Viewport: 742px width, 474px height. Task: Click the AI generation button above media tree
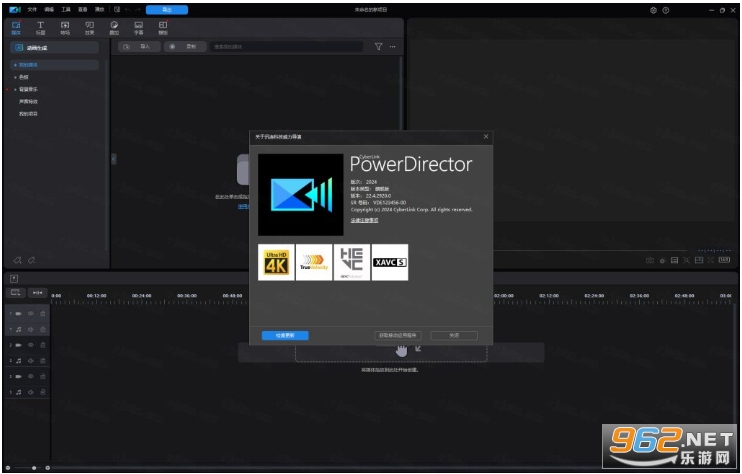pos(54,47)
